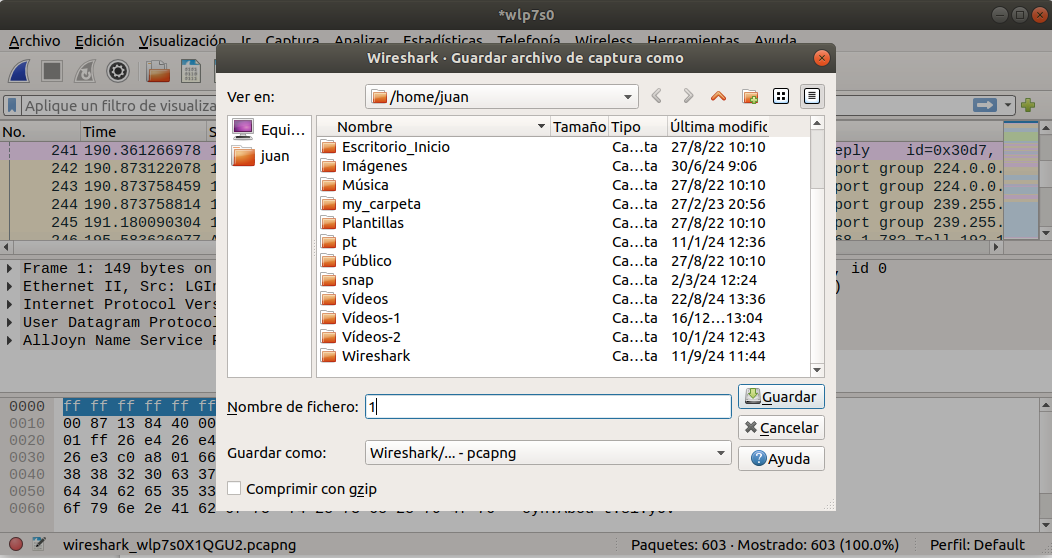Open the Archivo menu
1052x558 pixels.
[x=34, y=41]
